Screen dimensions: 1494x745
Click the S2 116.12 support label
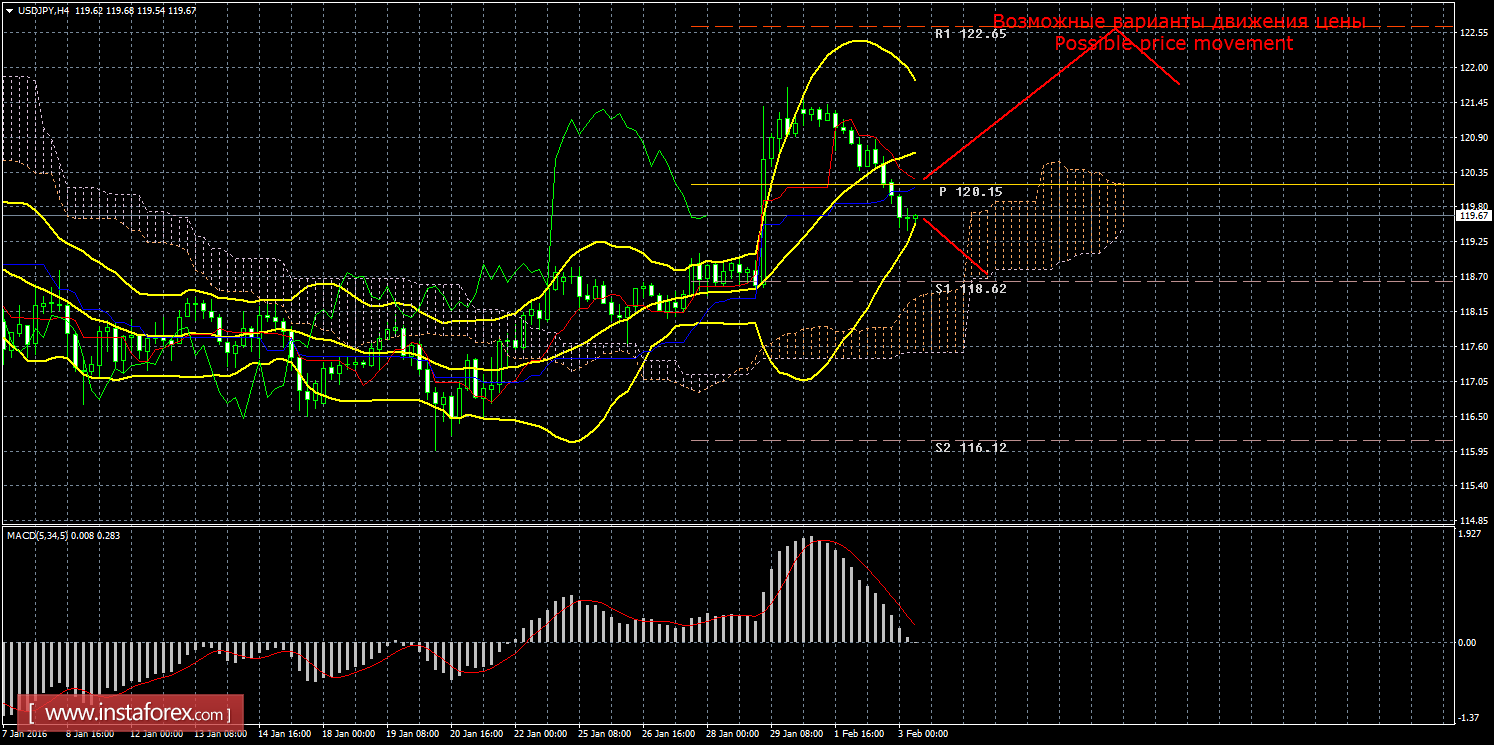tap(970, 448)
